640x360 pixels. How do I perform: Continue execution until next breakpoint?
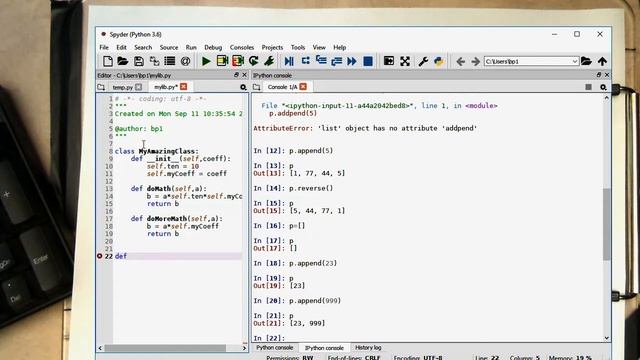(352, 61)
